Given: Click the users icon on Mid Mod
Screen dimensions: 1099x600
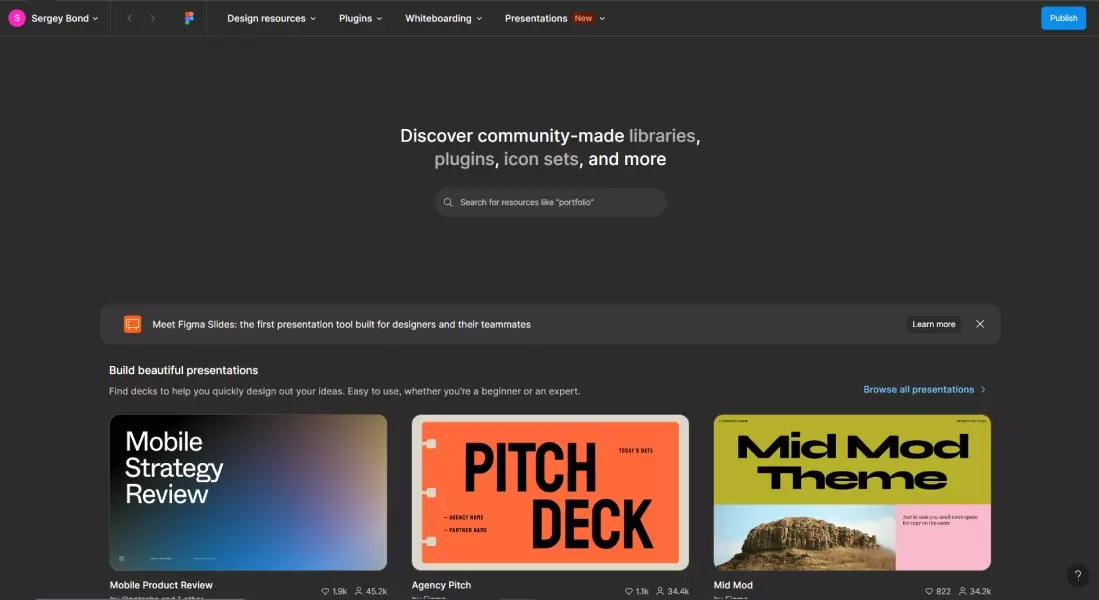Looking at the screenshot, I should click(x=962, y=592).
